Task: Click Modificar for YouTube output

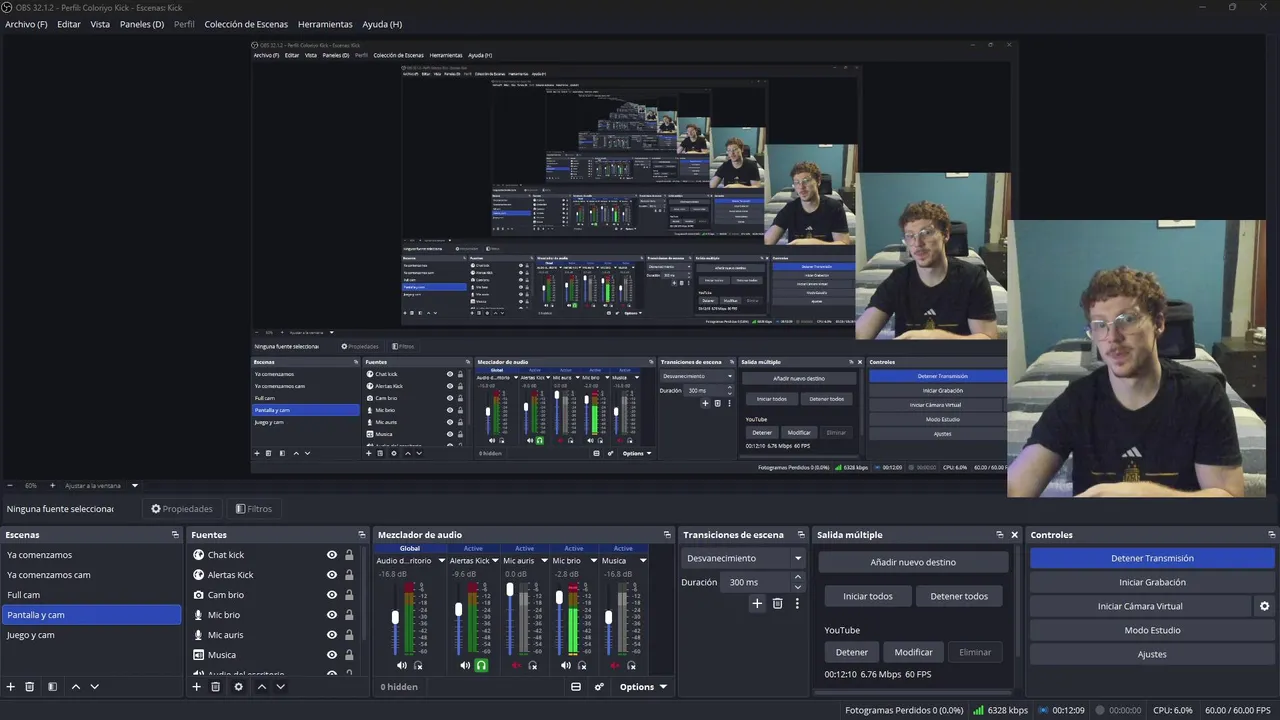Action: coord(913,652)
